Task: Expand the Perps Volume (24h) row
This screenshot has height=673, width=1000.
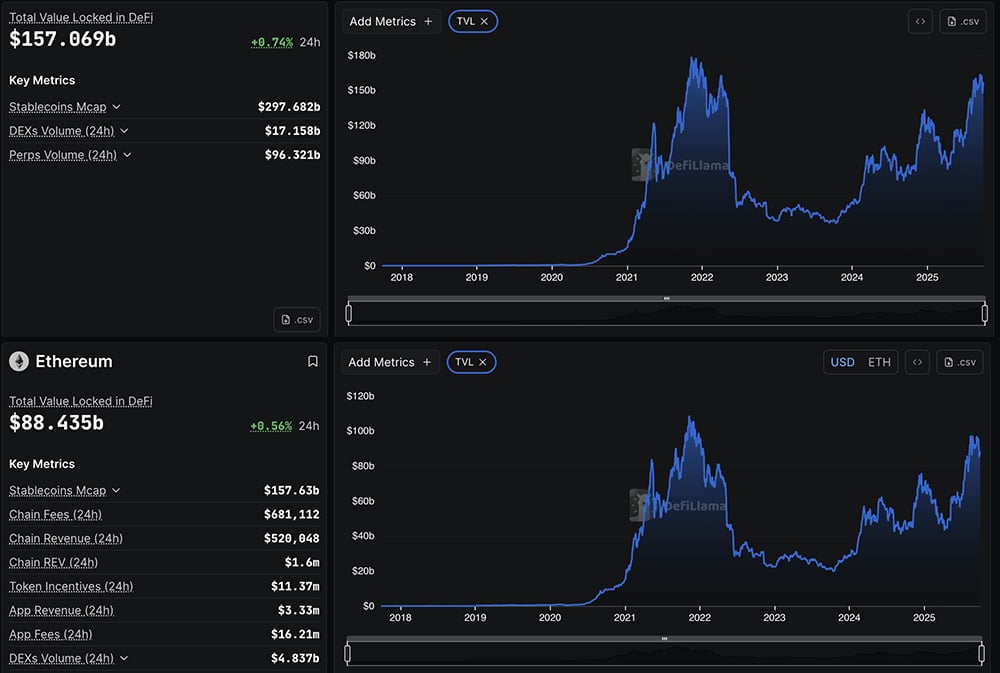Action: click(x=127, y=155)
